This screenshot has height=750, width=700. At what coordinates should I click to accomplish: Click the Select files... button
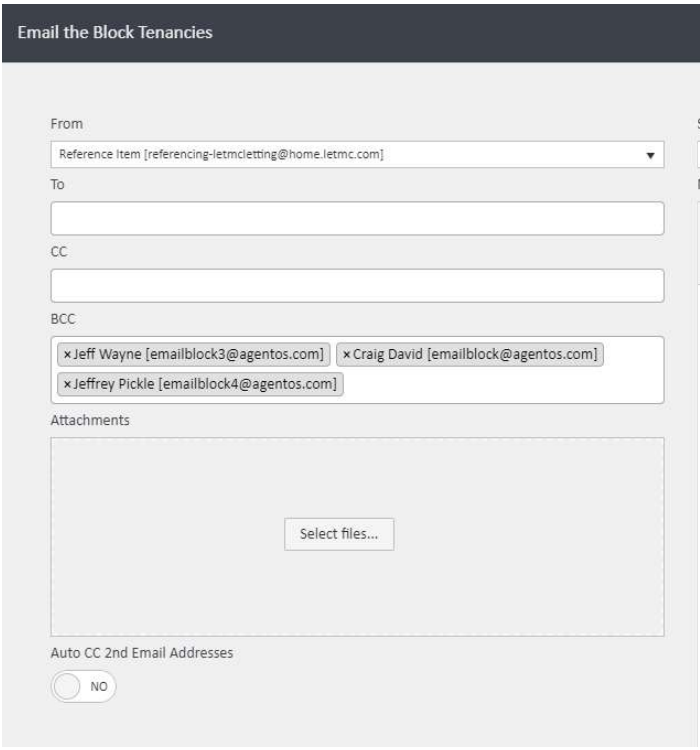[x=339, y=534]
